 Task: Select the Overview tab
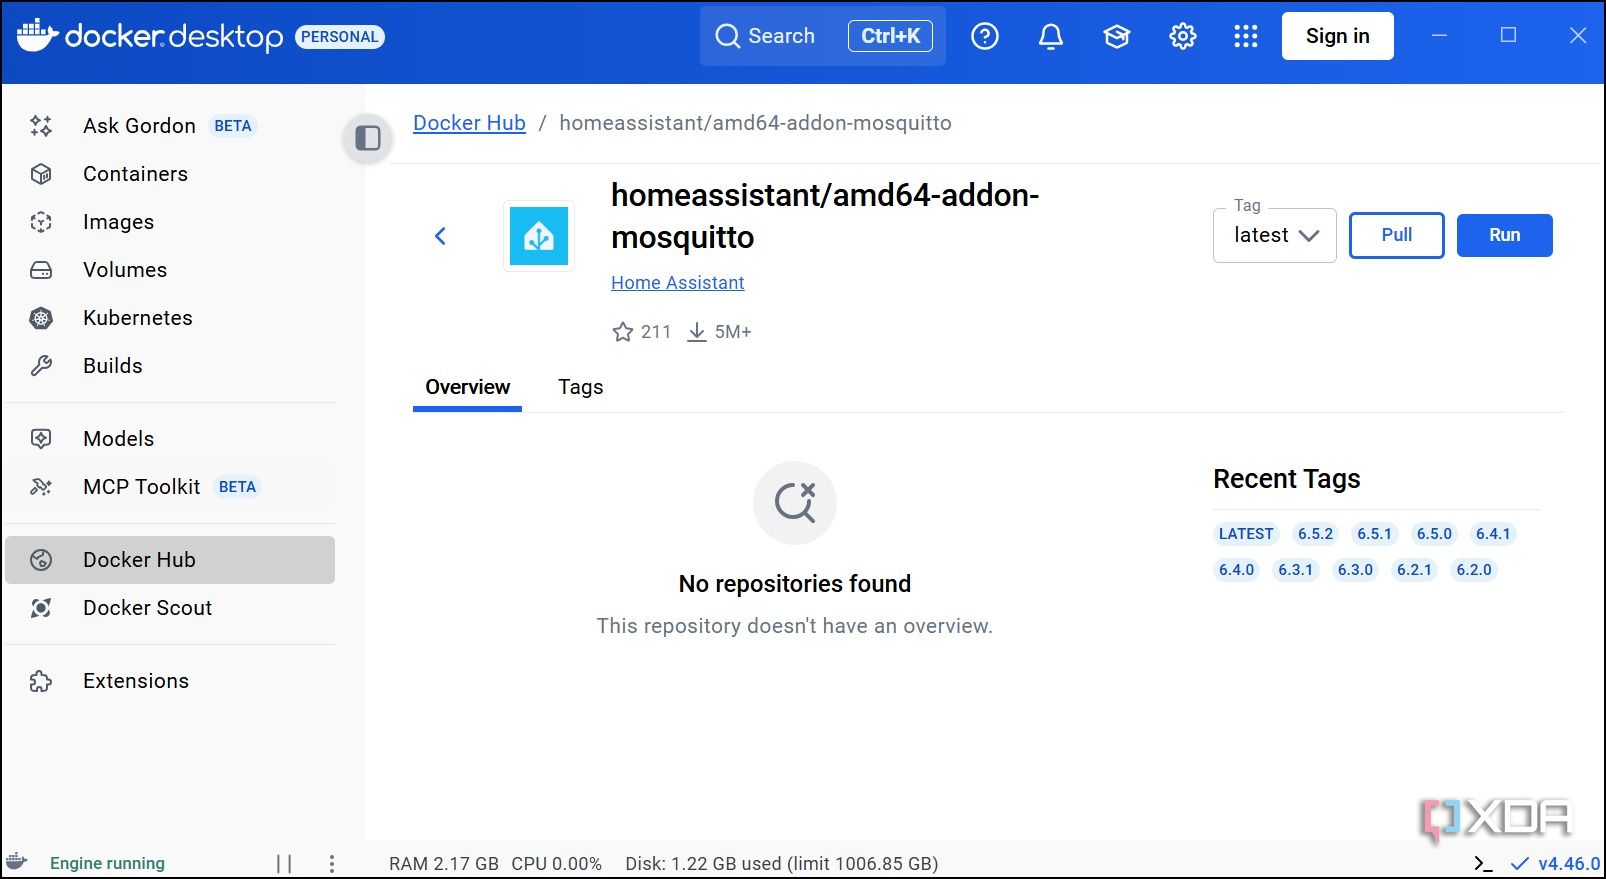(467, 387)
